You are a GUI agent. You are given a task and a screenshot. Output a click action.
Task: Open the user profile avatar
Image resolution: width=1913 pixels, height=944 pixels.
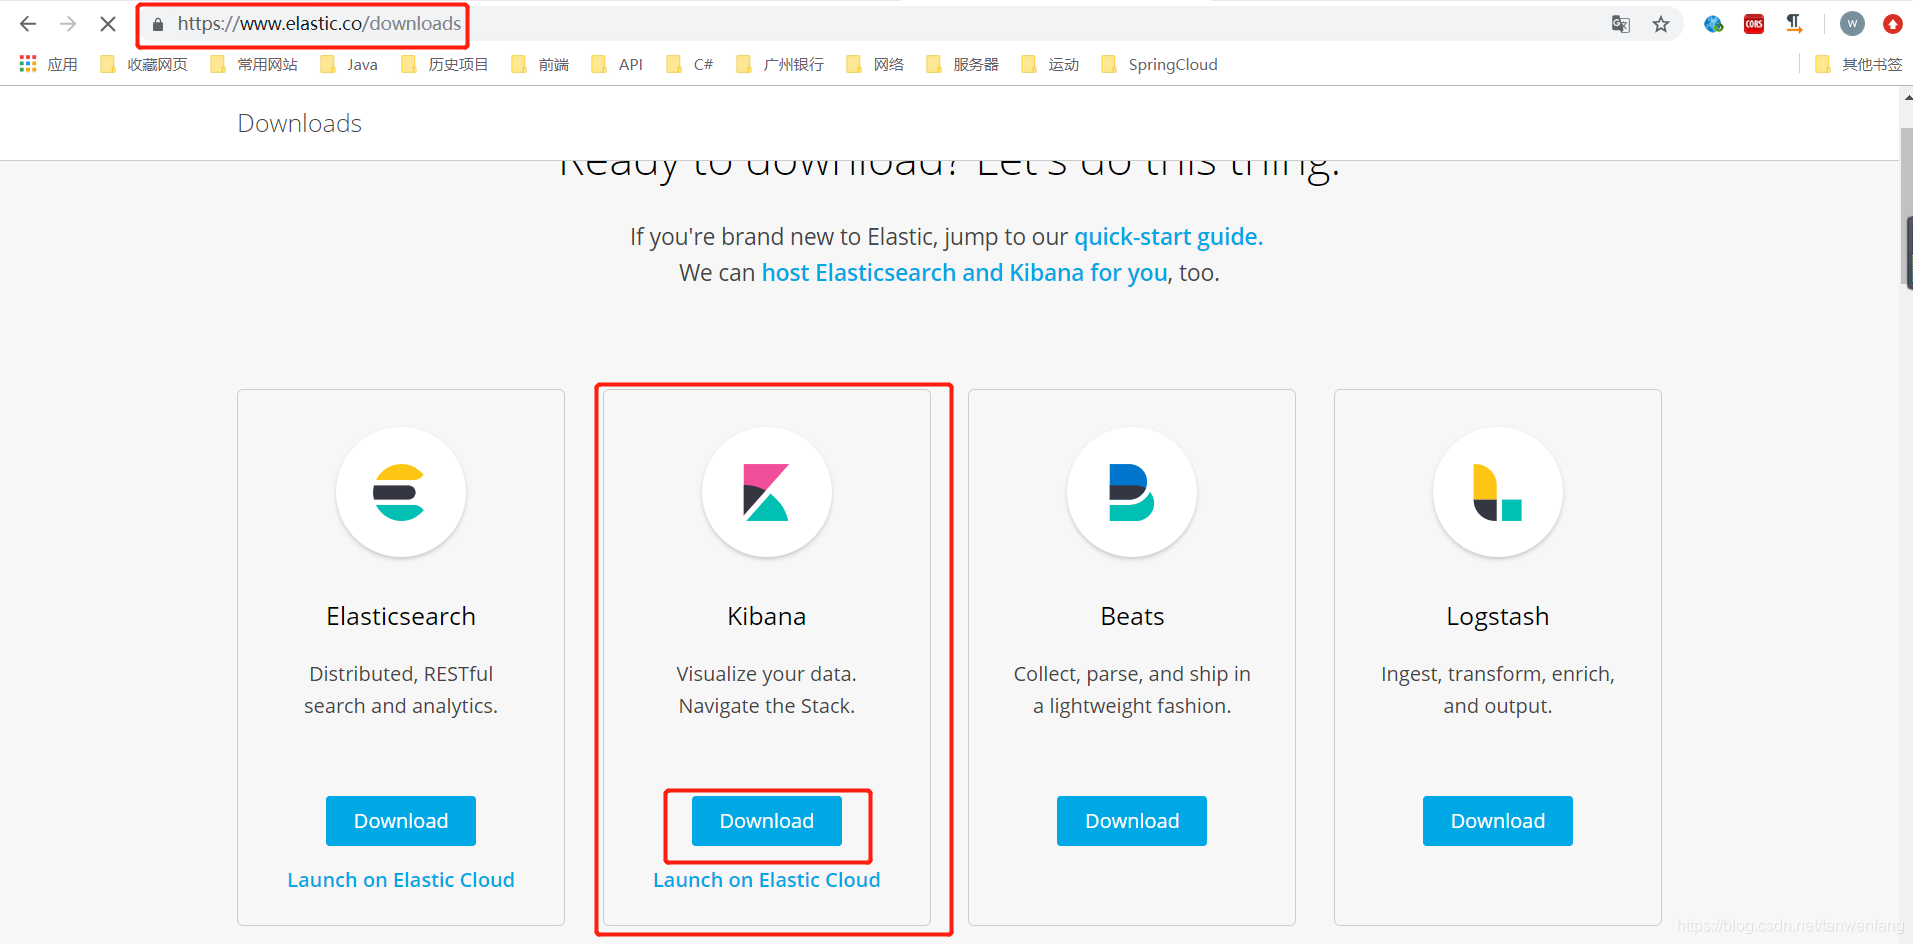click(1852, 24)
